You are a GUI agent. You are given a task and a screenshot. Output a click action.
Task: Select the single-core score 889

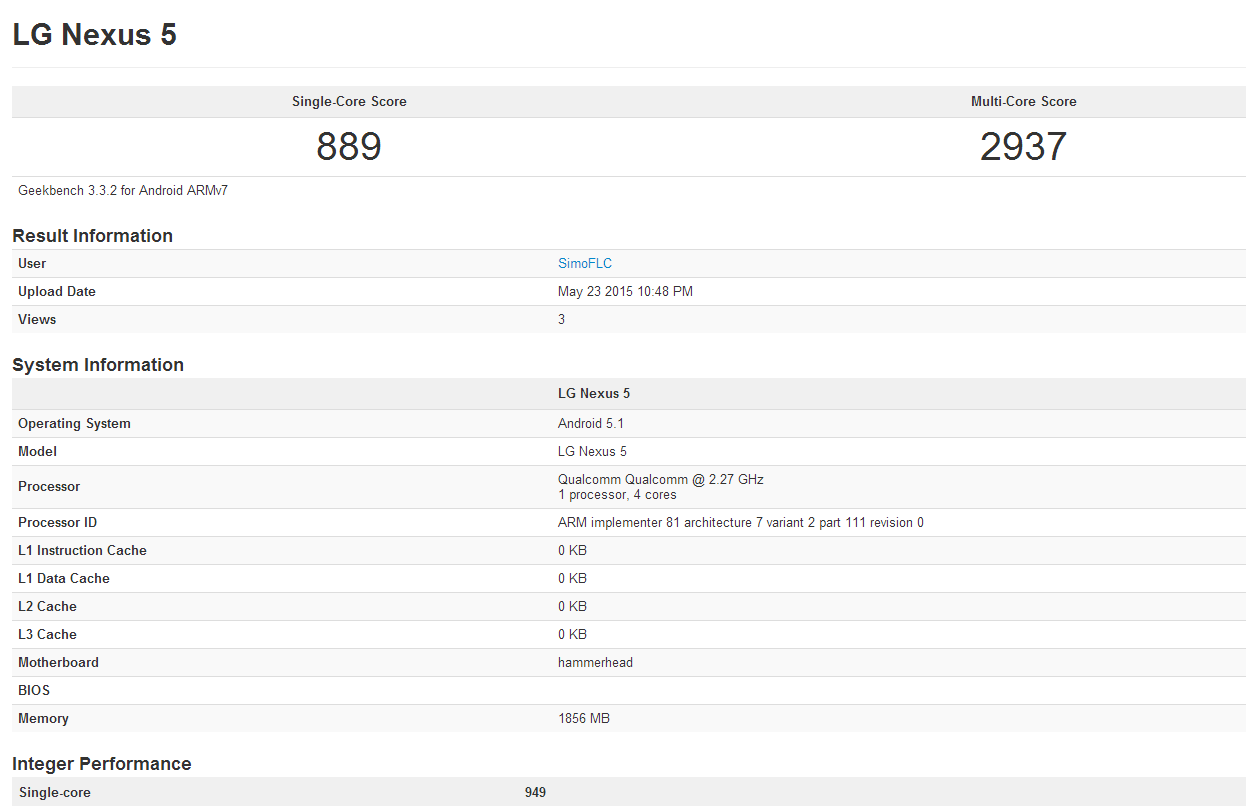(349, 147)
